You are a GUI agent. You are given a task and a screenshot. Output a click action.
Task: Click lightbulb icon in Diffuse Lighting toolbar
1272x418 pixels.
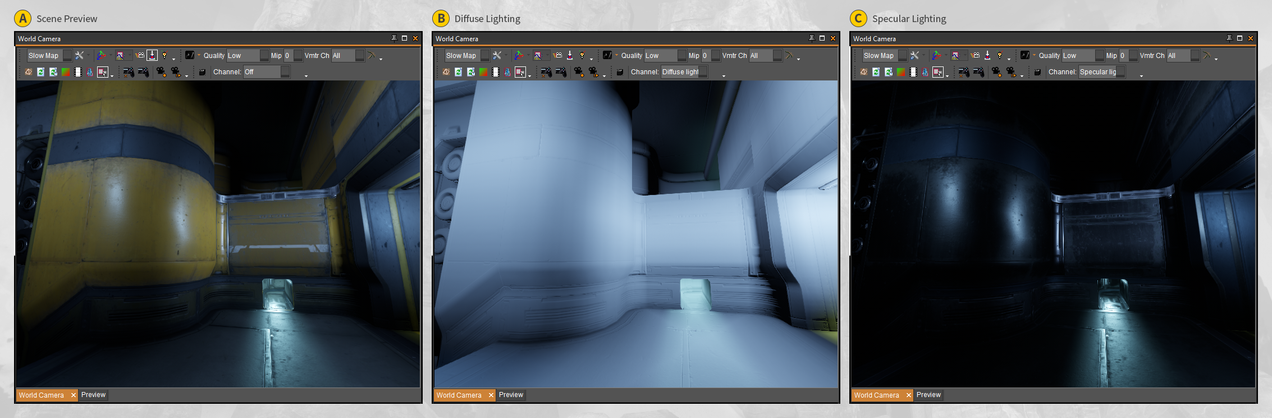click(582, 55)
